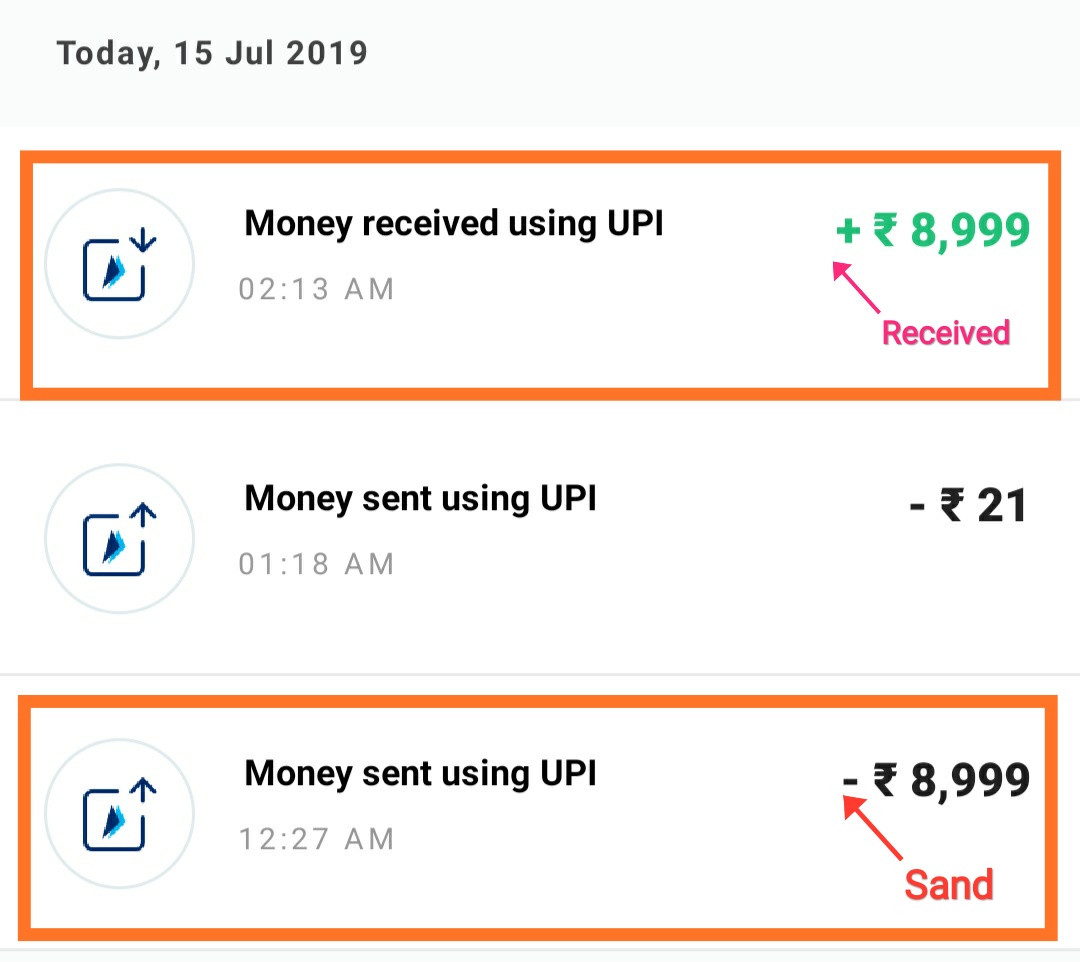Tap the 01:18 AM sent transaction icon
Viewport: 1080px width, 962px height.
point(119,538)
